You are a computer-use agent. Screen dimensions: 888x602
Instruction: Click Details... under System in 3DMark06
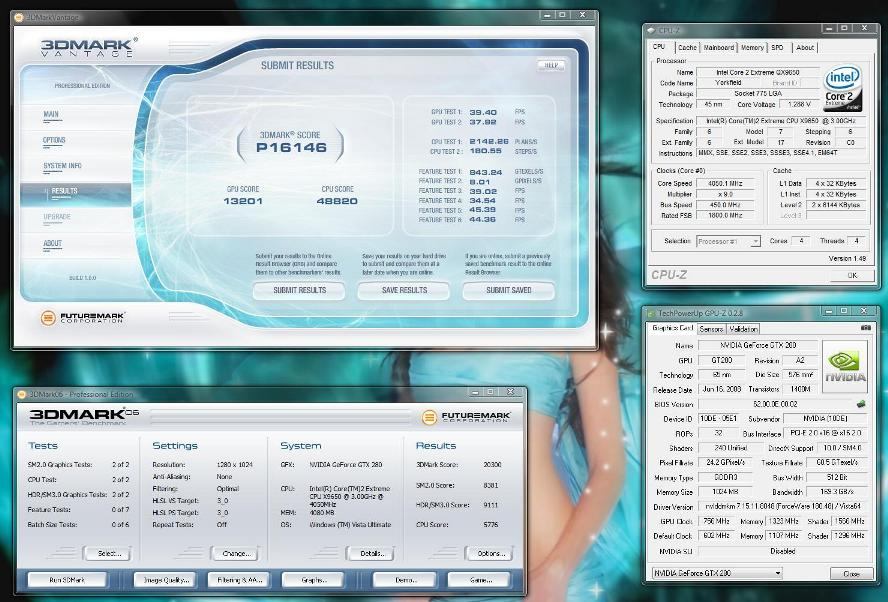click(x=372, y=553)
